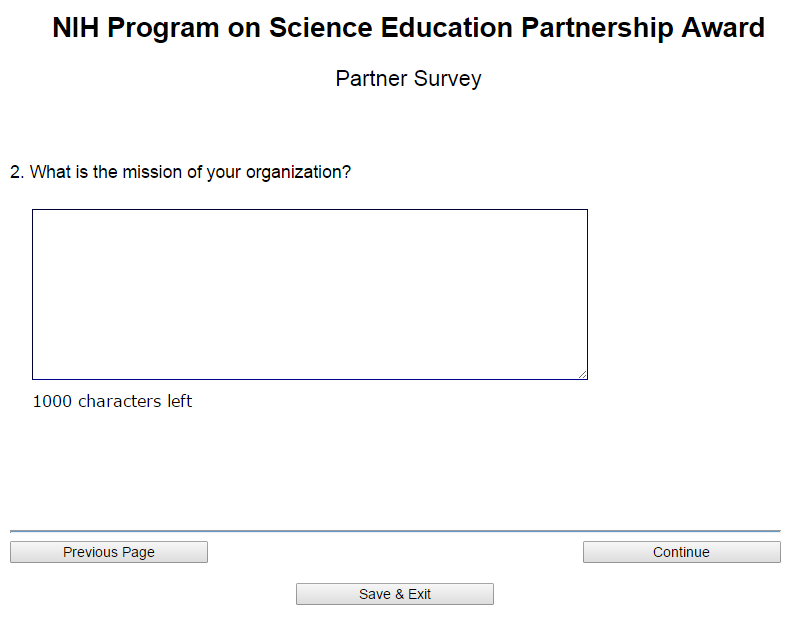This screenshot has height=617, width=807.
Task: Click the "1000 characters left" counter text
Action: tap(112, 402)
